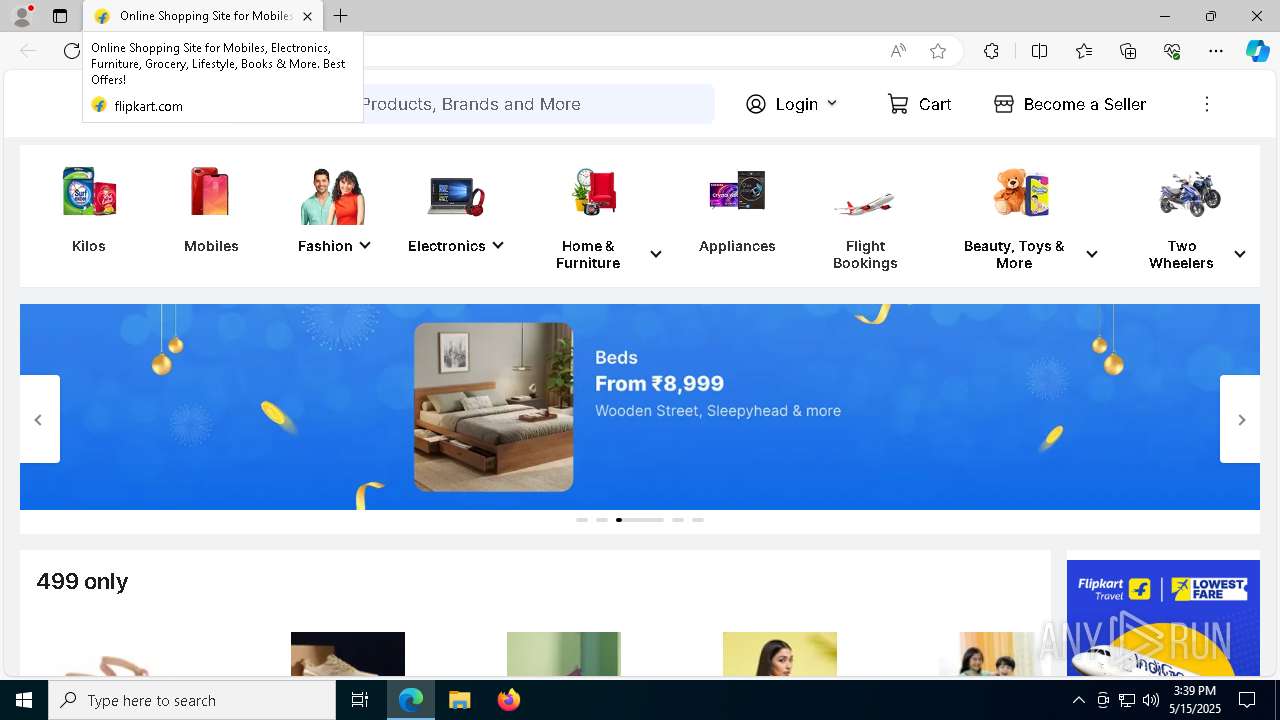Select the second carousel indicator dot

(x=602, y=520)
